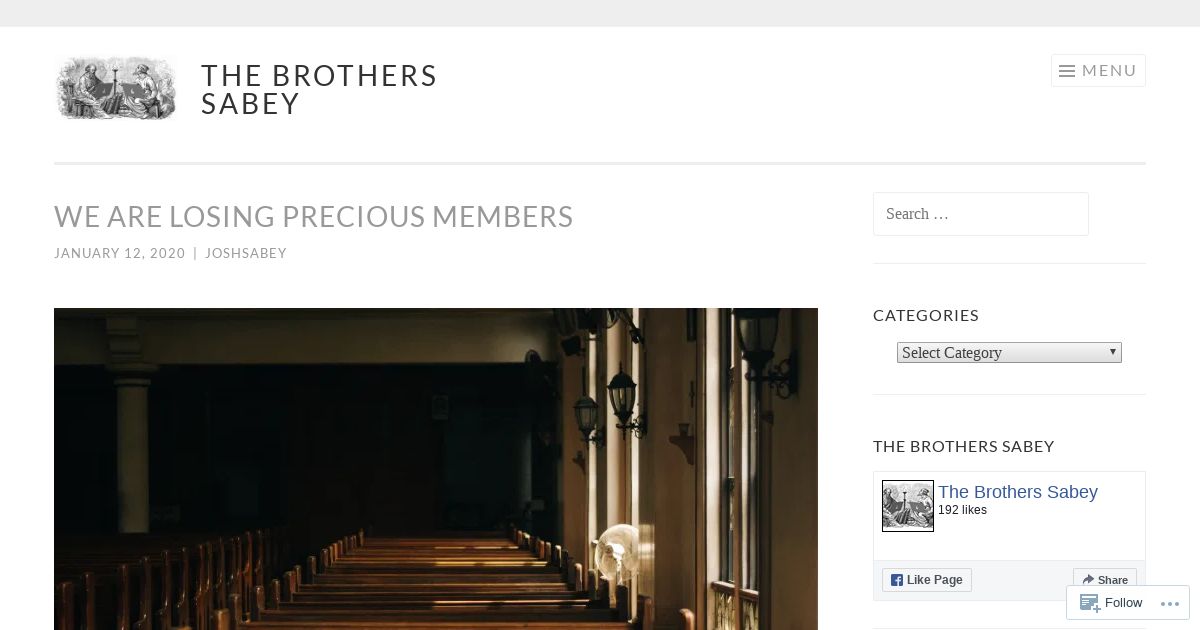Click the site title The Brothers Sabey
1200x630 pixels.
pyautogui.click(x=319, y=90)
